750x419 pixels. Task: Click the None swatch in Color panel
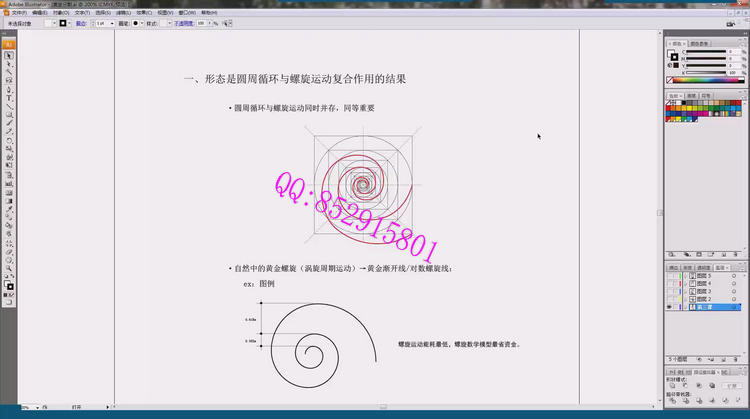[671, 81]
